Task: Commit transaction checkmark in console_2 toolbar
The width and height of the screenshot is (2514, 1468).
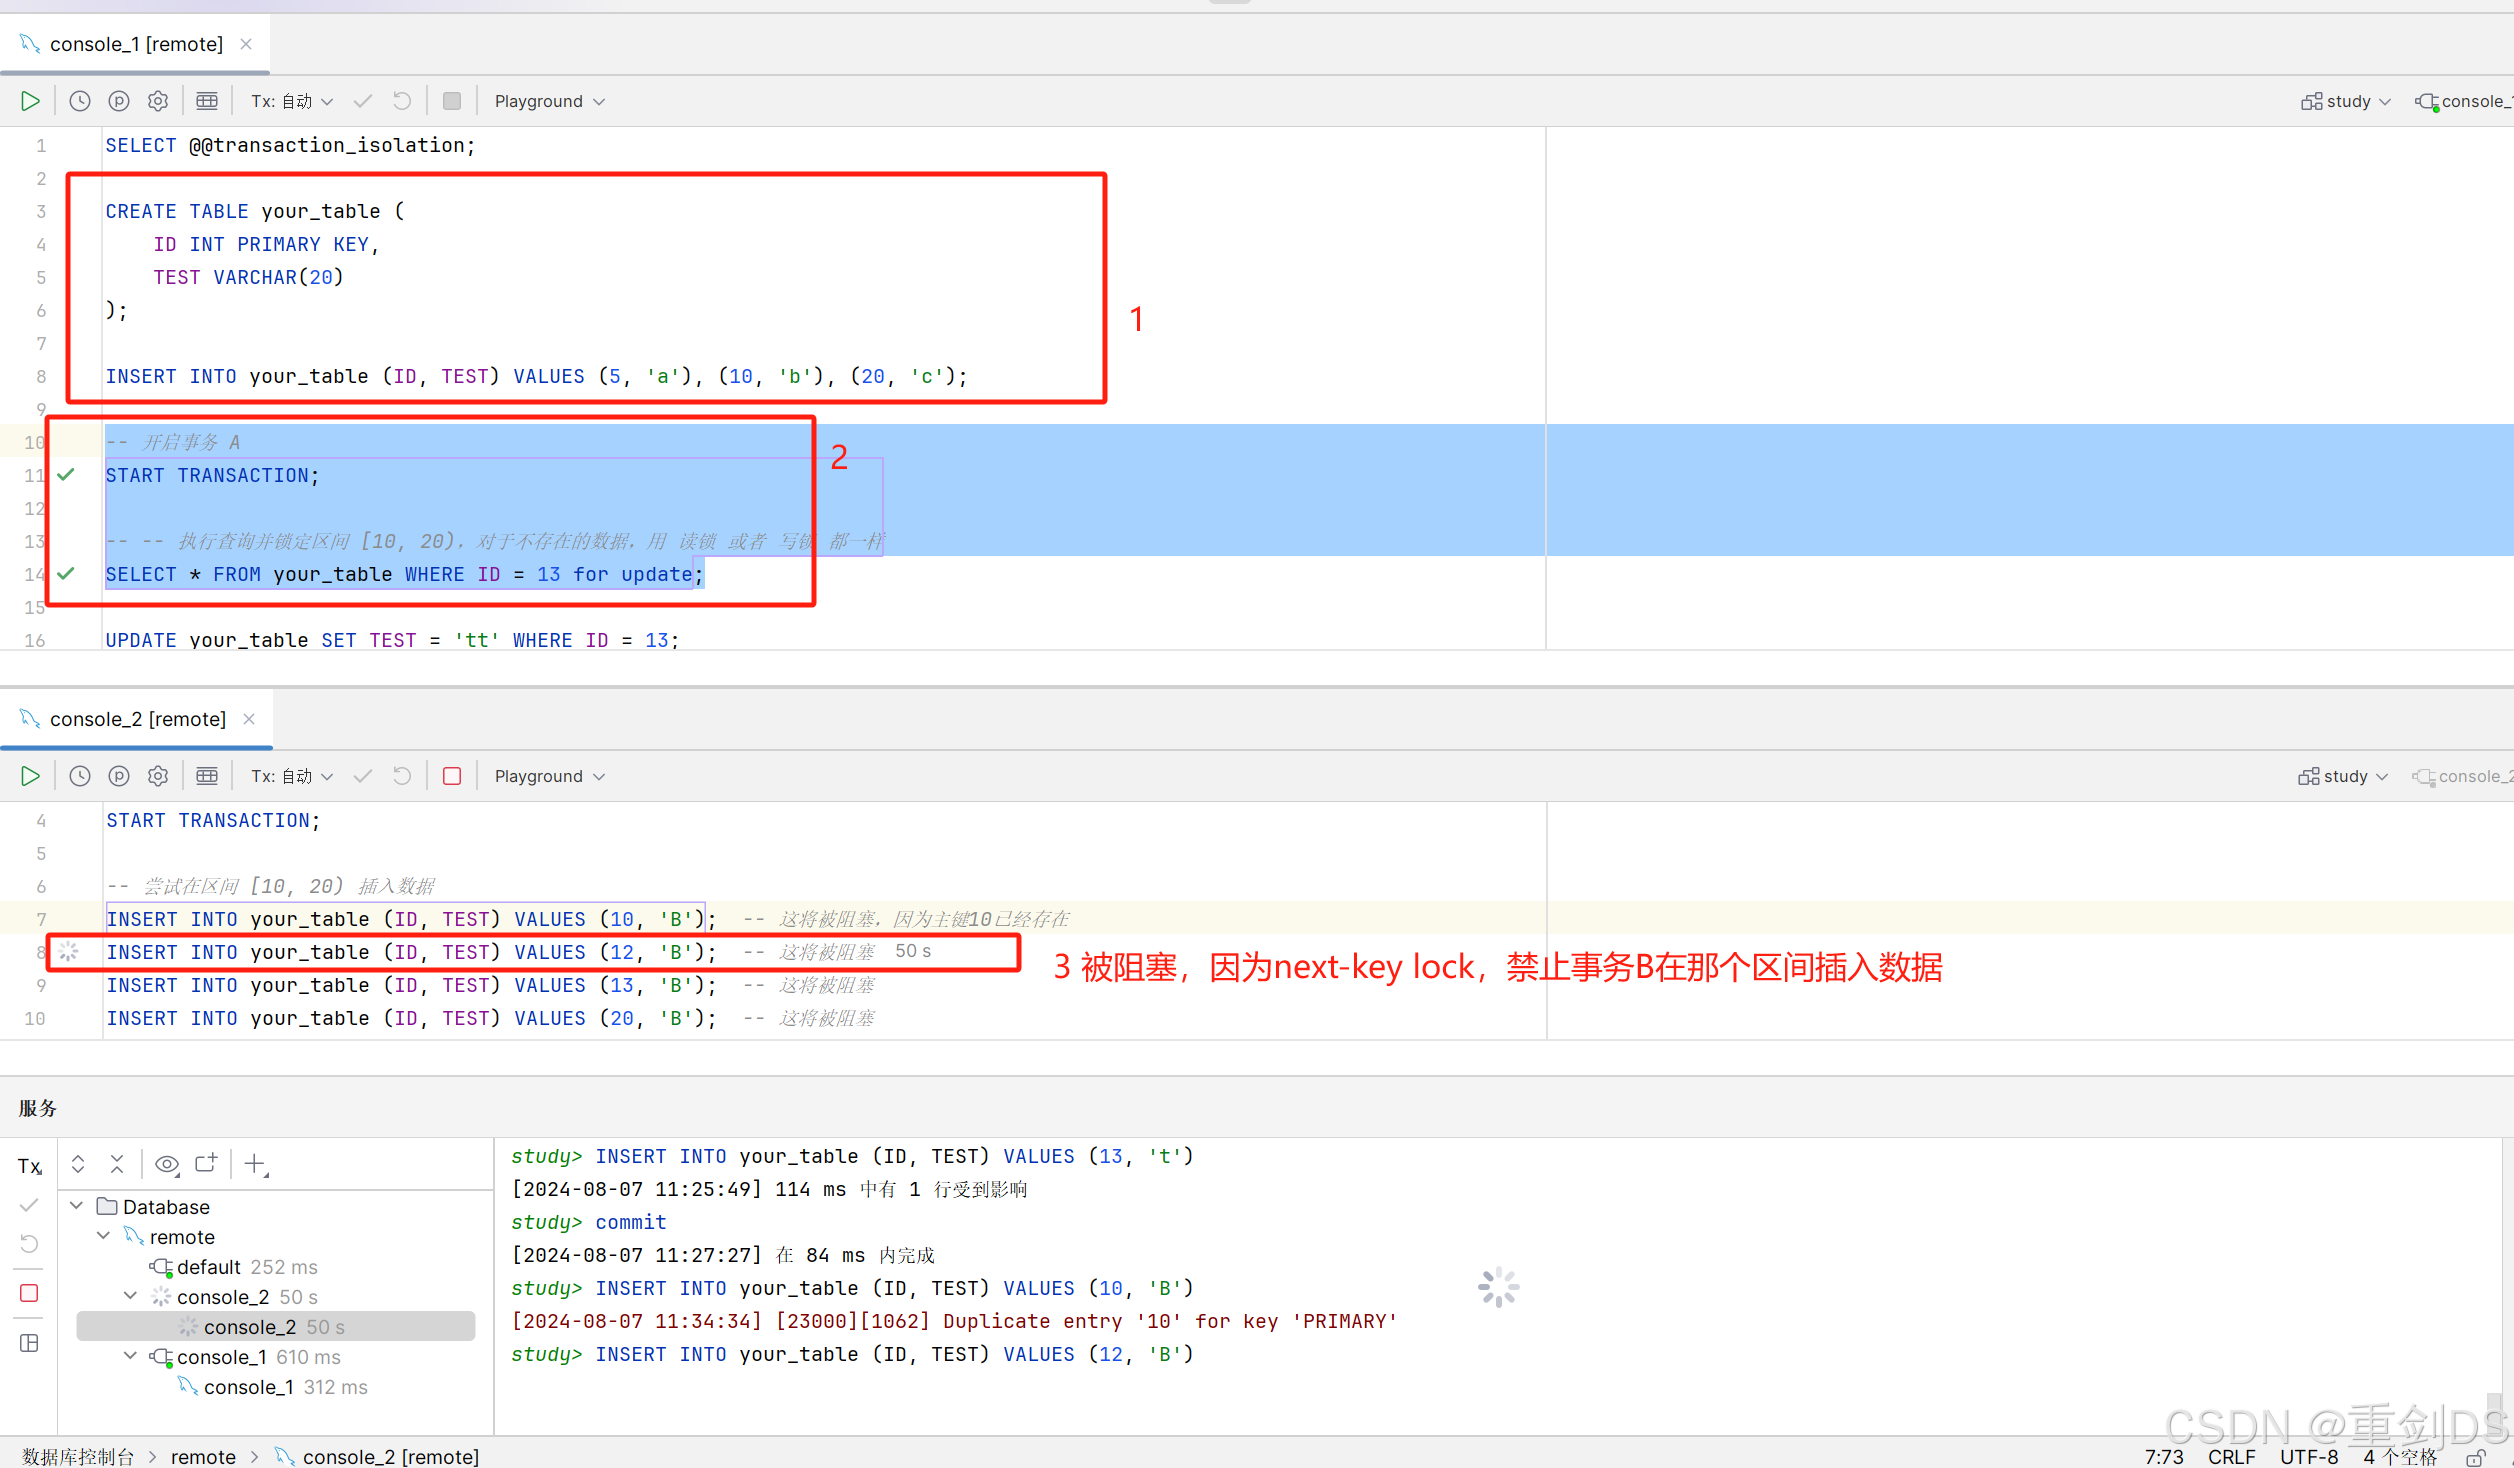Action: pos(363,776)
